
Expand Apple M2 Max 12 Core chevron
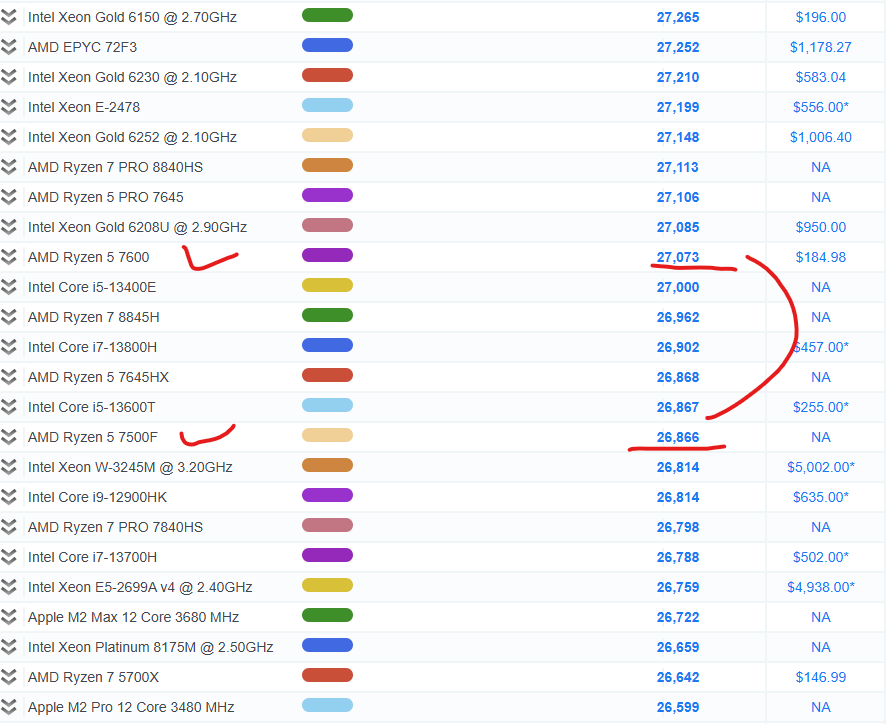tap(9, 617)
